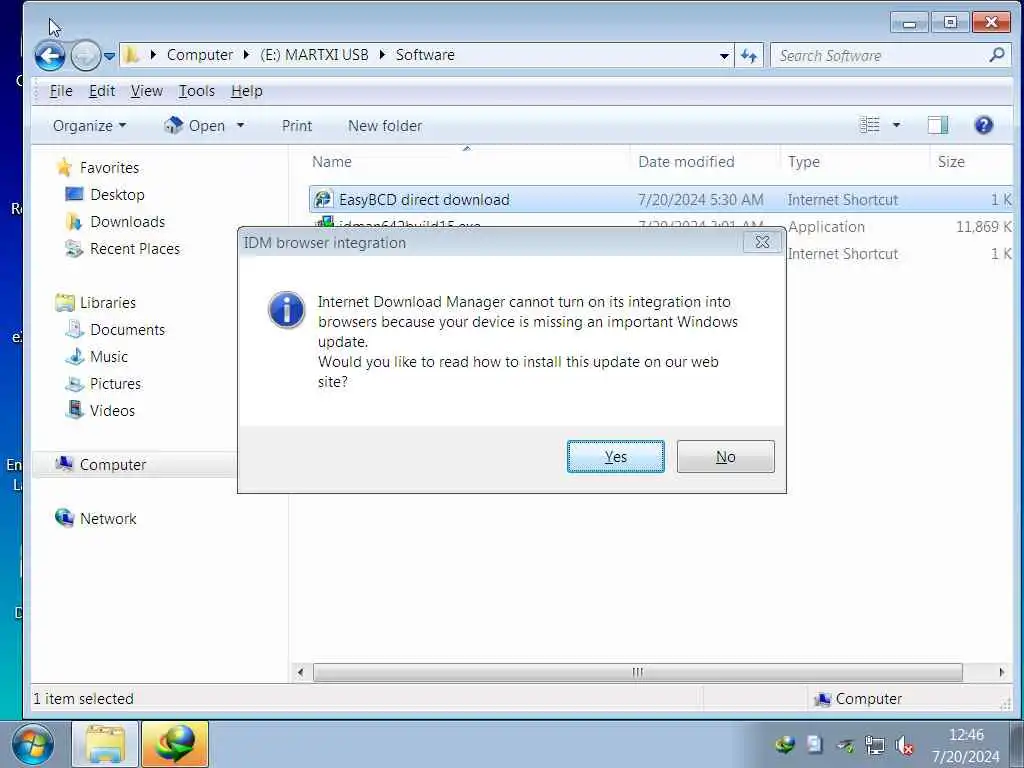Click Internet Download Manager taskbar icon
The image size is (1024, 768).
tap(174, 744)
